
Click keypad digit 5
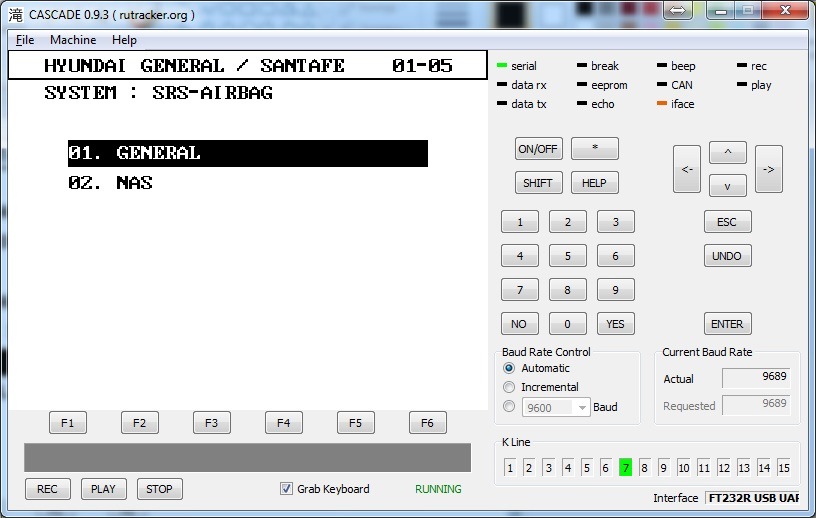[x=568, y=256]
